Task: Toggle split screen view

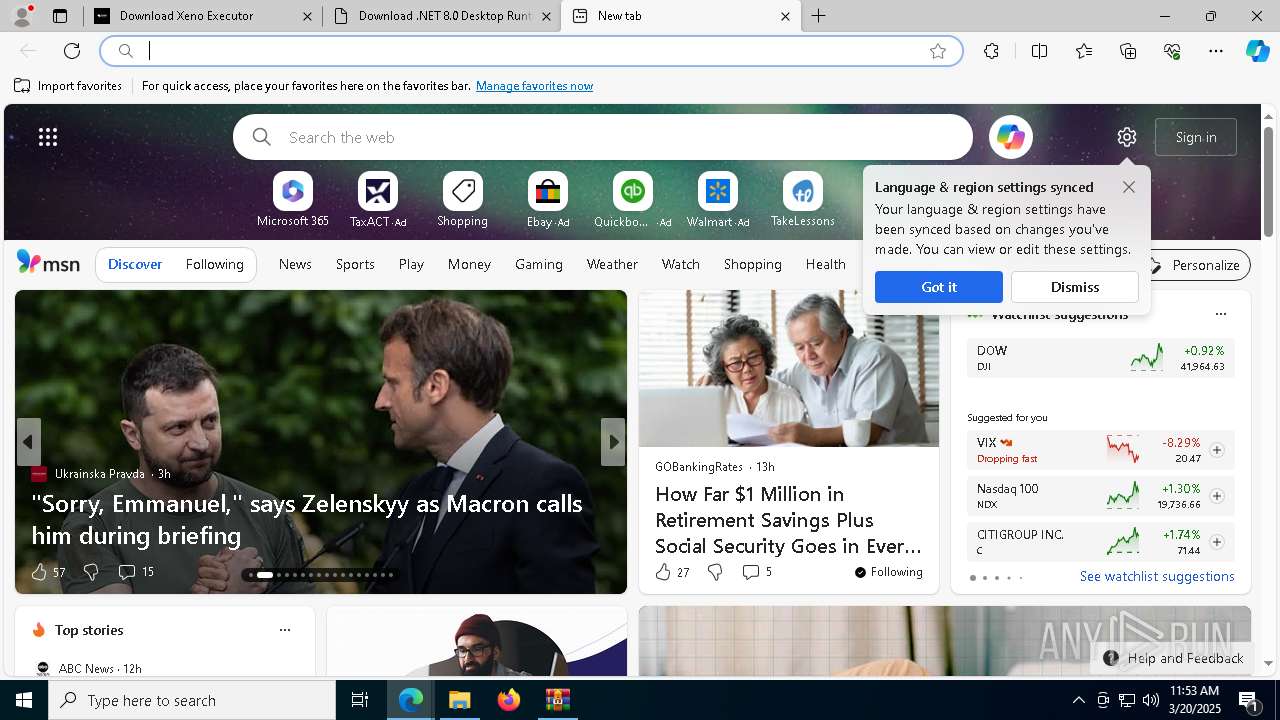Action: click(x=1039, y=51)
